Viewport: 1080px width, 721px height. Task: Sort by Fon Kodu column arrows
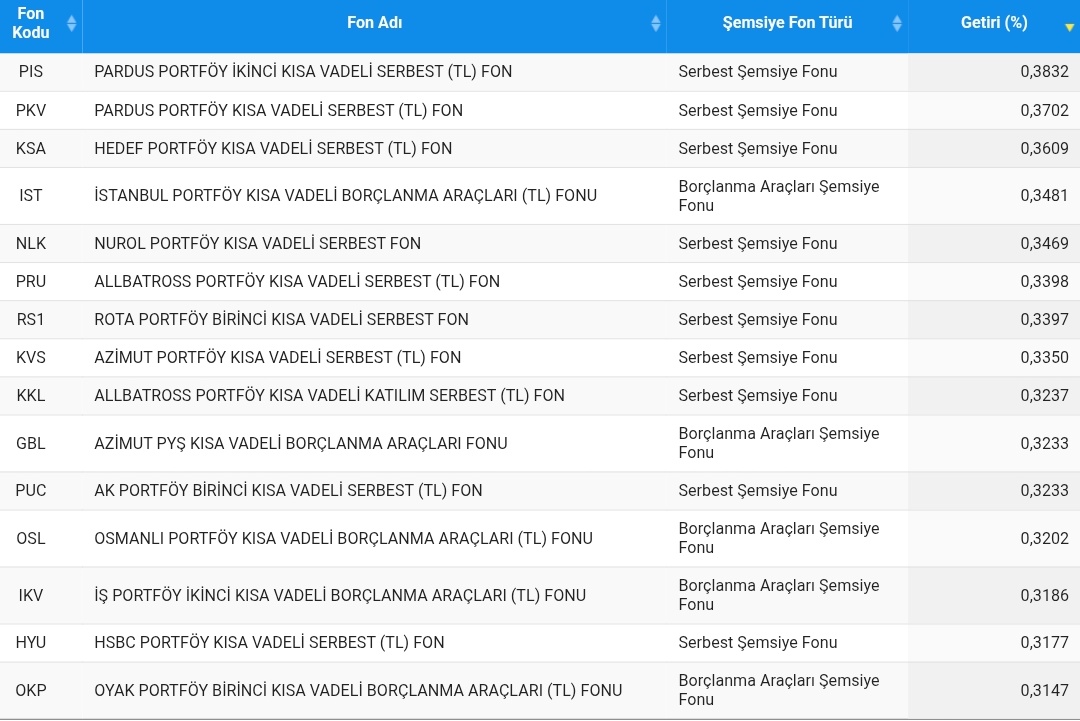71,23
